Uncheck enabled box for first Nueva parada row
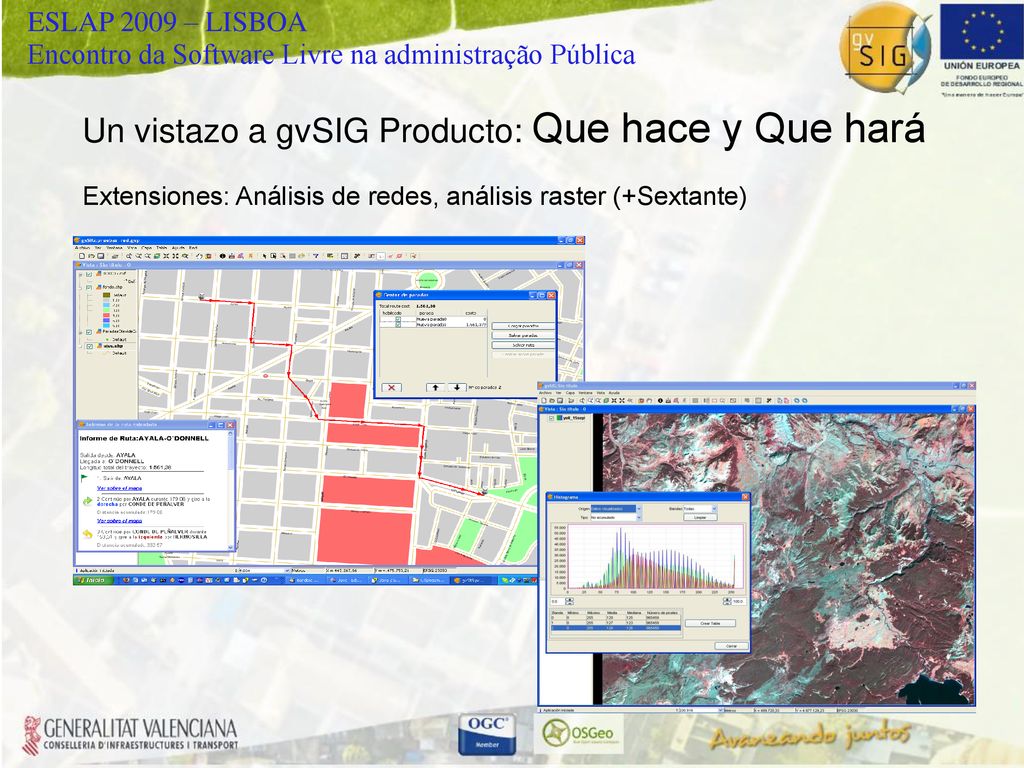 coord(398,319)
